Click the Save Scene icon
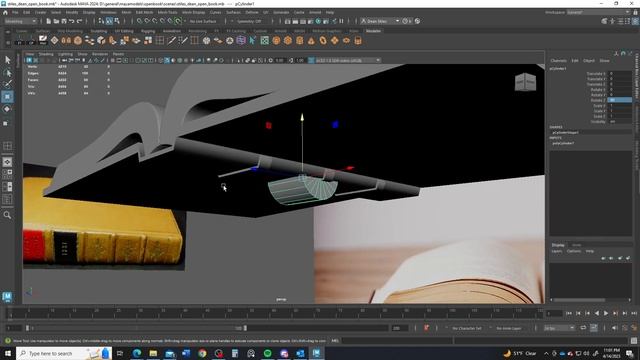Screen dimensions: 640x360 click(x=64, y=21)
